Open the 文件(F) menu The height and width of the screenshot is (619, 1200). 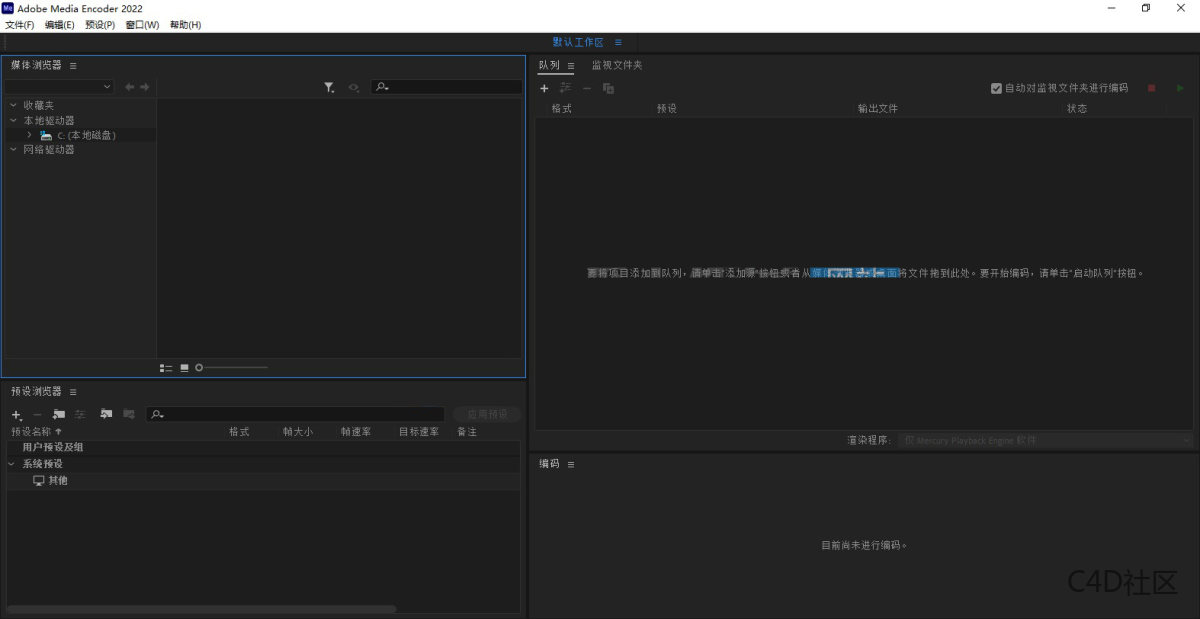tap(20, 24)
